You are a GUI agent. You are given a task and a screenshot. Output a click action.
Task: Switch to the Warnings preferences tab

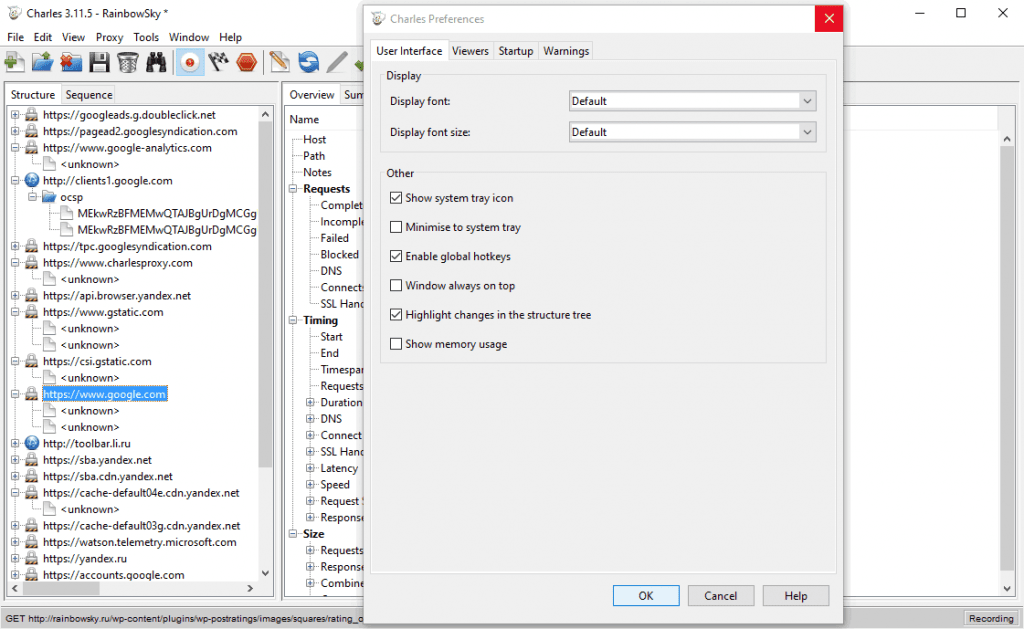(x=566, y=51)
